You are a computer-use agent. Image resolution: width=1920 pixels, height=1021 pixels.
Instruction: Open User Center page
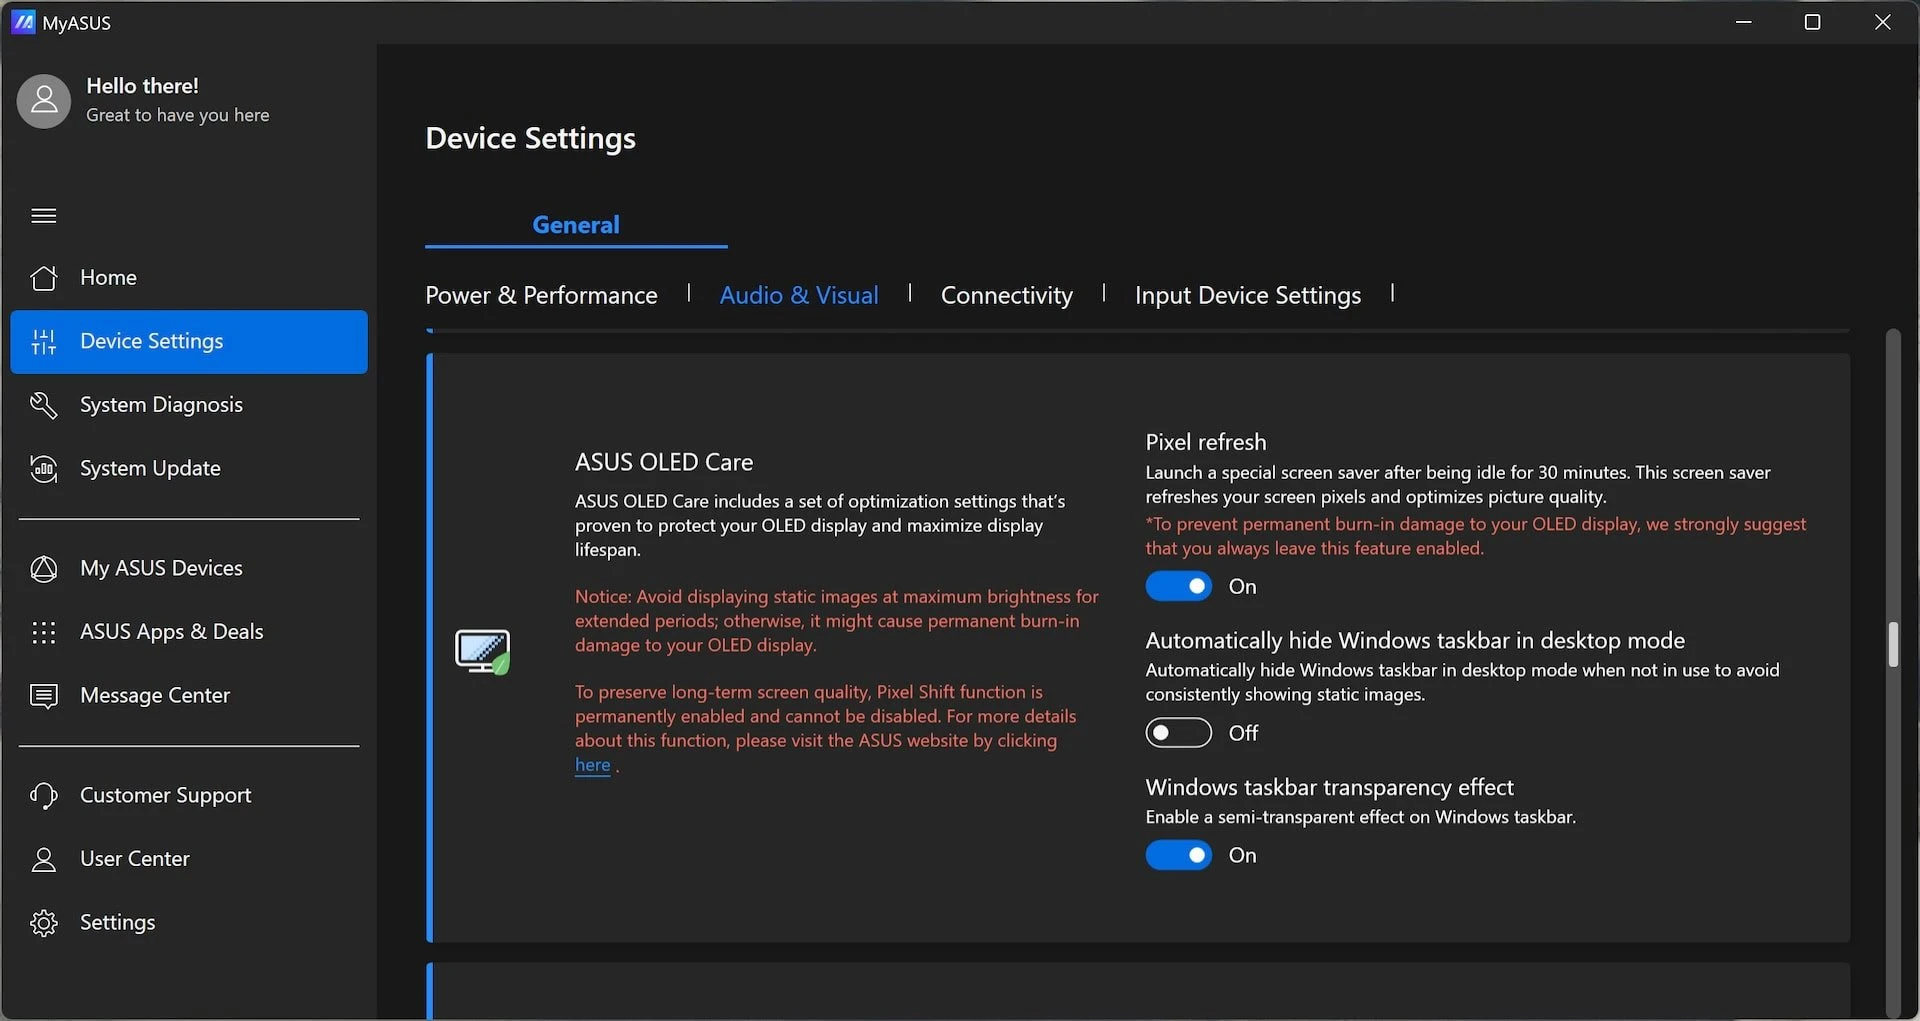tap(189, 859)
